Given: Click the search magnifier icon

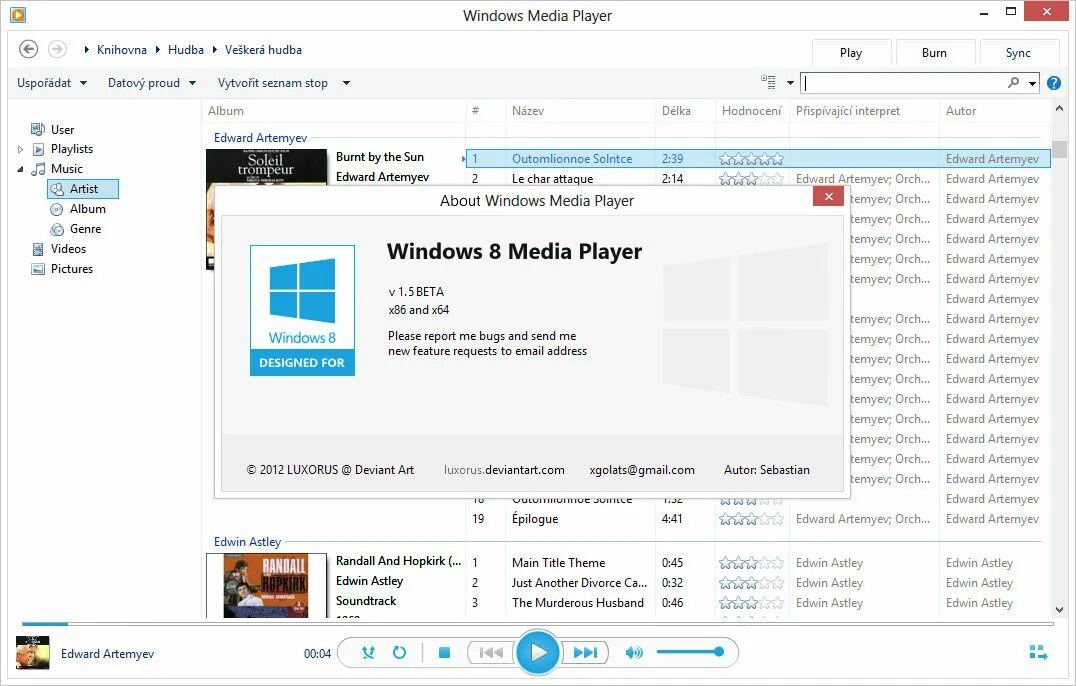Looking at the screenshot, I should coord(1014,82).
